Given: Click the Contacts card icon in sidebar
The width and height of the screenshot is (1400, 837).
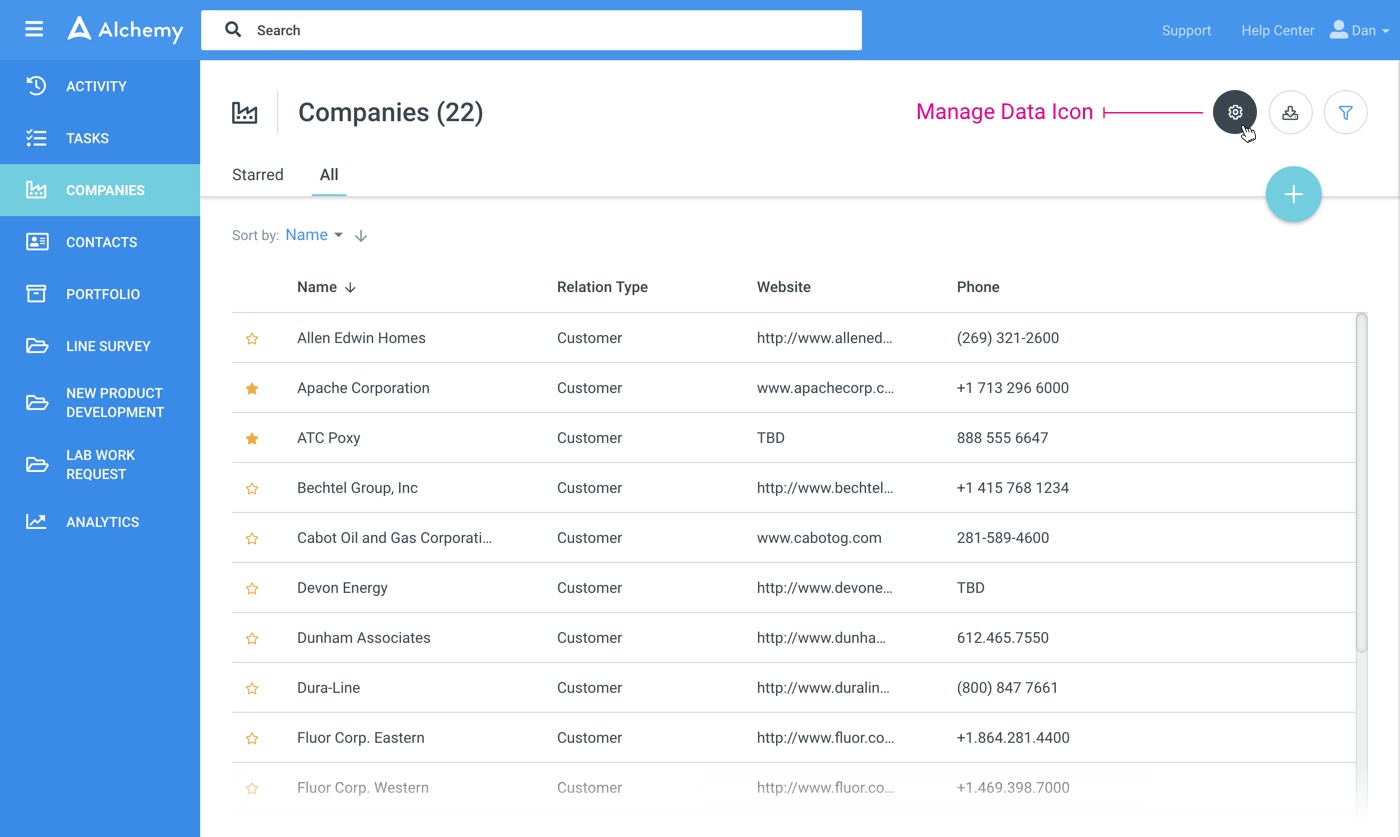Looking at the screenshot, I should pos(36,242).
